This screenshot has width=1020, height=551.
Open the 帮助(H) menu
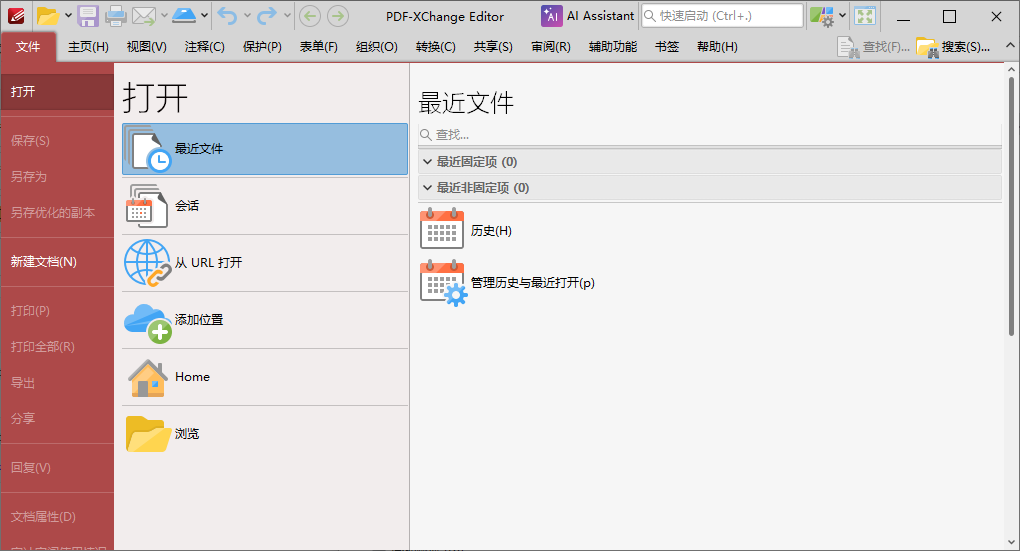(717, 47)
